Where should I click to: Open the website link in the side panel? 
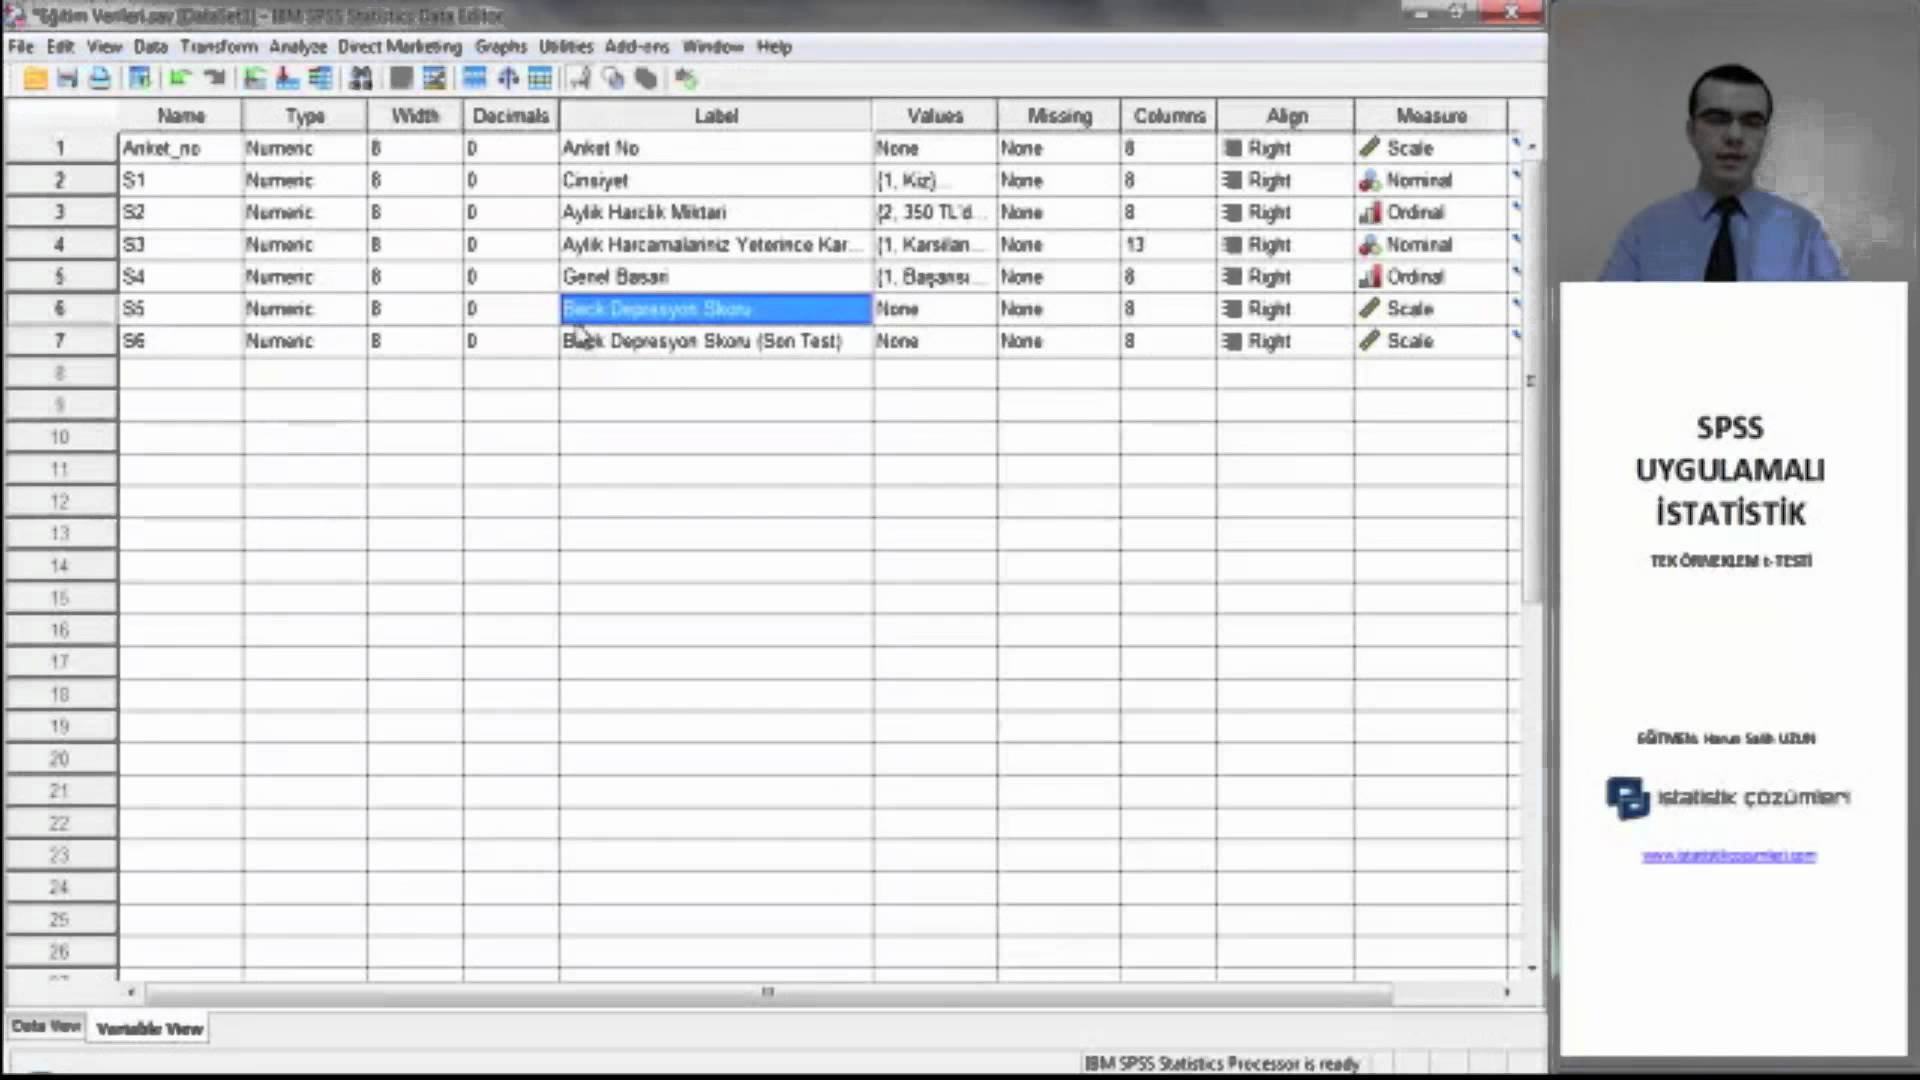pyautogui.click(x=1729, y=856)
